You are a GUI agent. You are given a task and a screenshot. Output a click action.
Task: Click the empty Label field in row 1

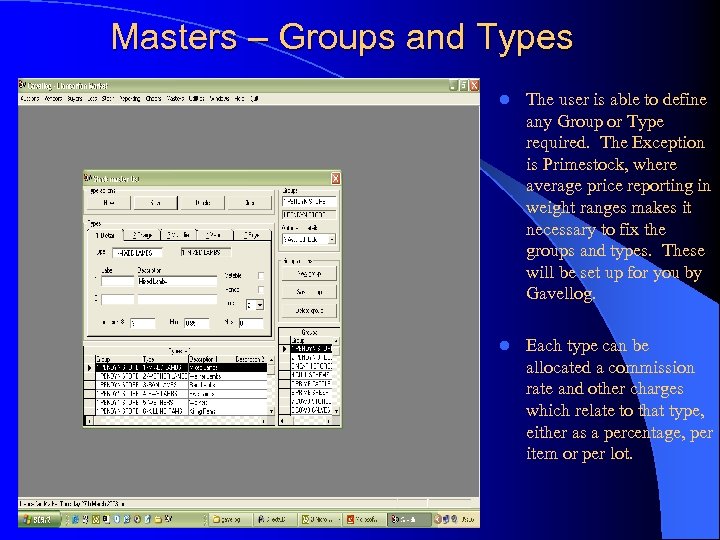(x=117, y=281)
